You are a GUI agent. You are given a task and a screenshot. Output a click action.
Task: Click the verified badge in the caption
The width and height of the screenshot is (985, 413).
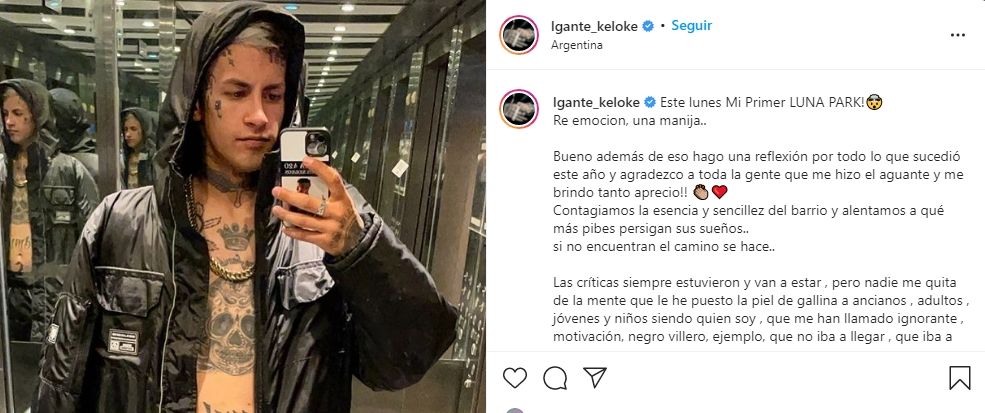[649, 102]
